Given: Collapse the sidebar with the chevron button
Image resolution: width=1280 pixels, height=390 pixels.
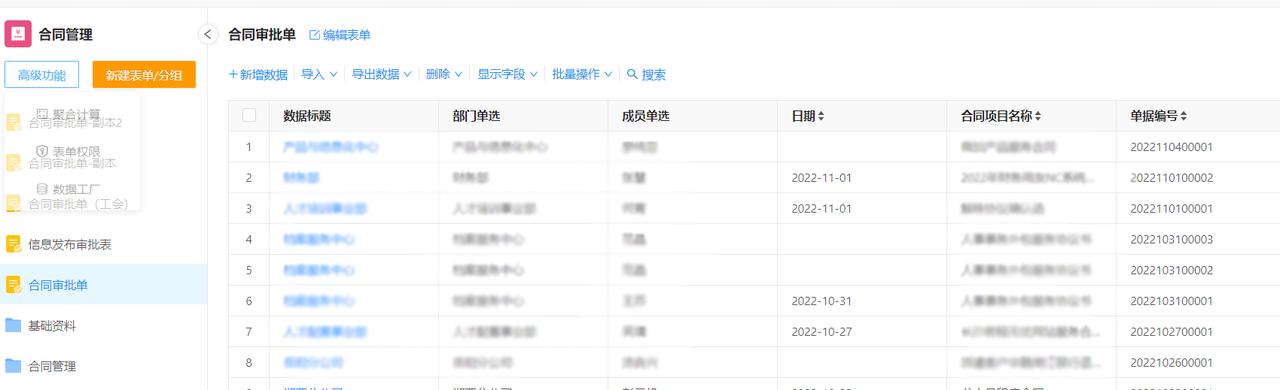Looking at the screenshot, I should coord(208,34).
